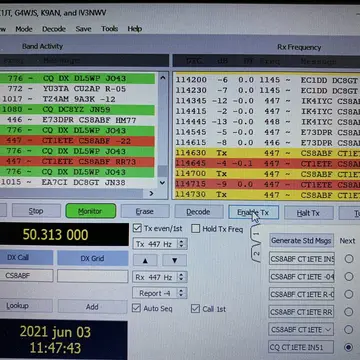The width and height of the screenshot is (360, 360).
Task: Select Next radio for CS8ABF CT1ETE IN5 message
Action: click(349, 259)
